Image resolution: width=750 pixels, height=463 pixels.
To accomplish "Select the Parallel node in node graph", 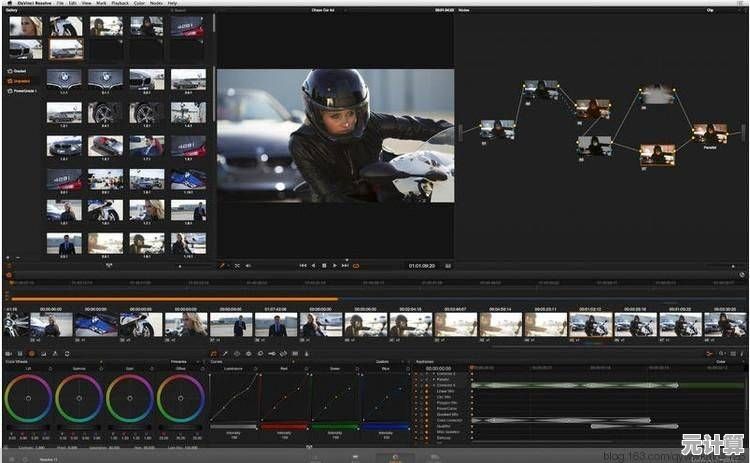I will (710, 134).
